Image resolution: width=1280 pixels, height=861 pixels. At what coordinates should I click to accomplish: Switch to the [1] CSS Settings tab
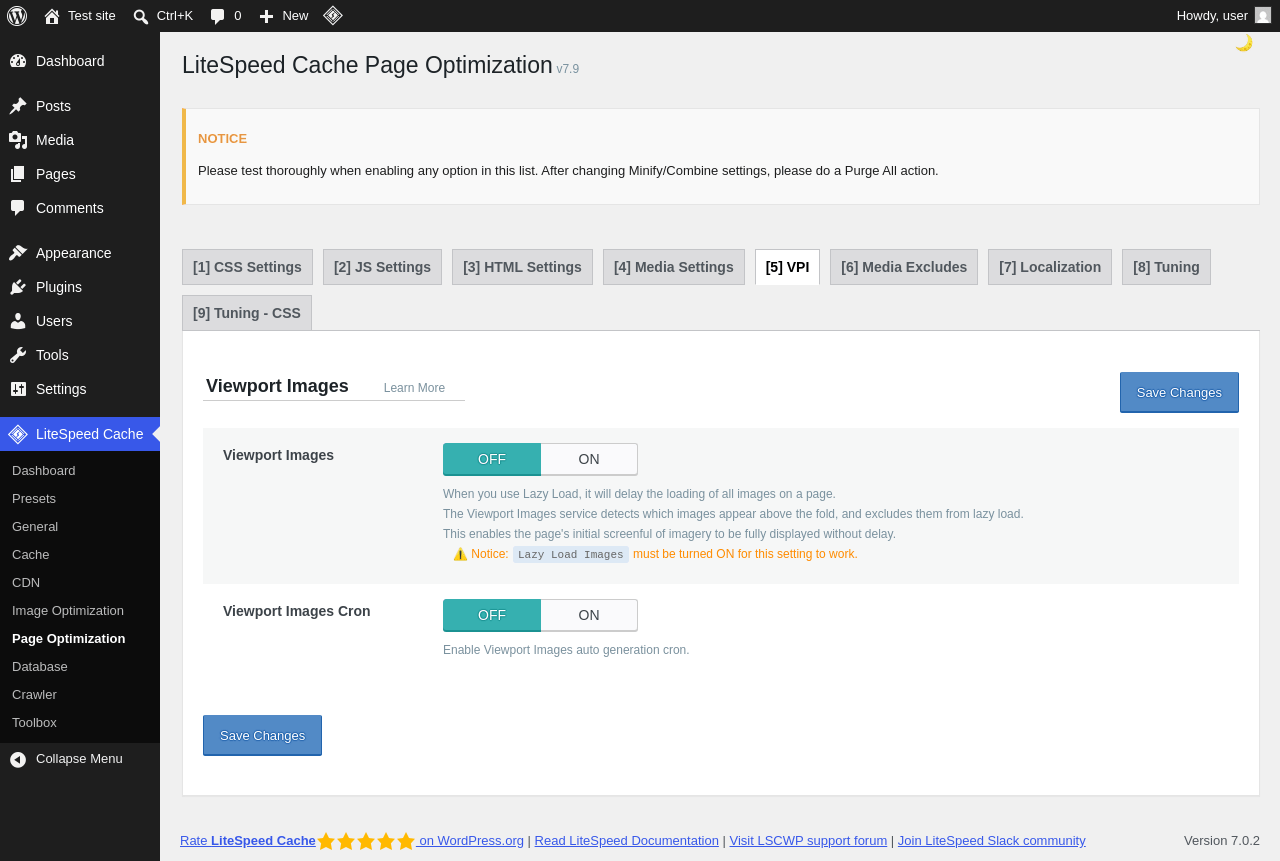coord(247,267)
